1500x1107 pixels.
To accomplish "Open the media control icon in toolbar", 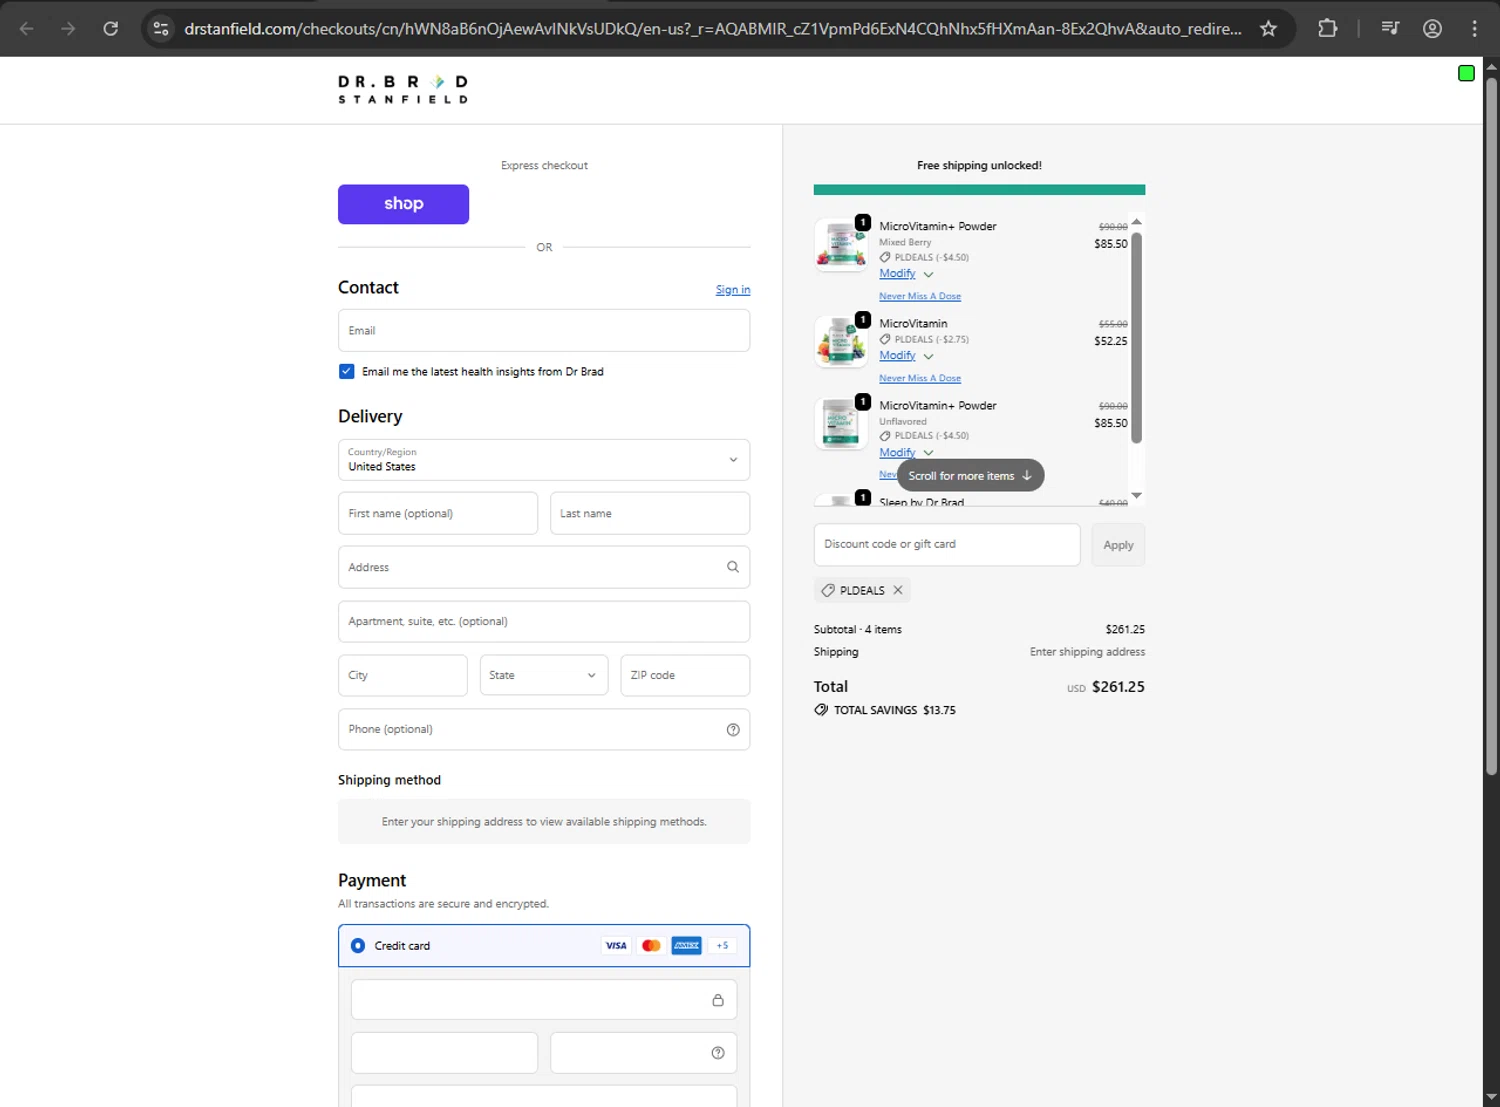I will (1390, 28).
